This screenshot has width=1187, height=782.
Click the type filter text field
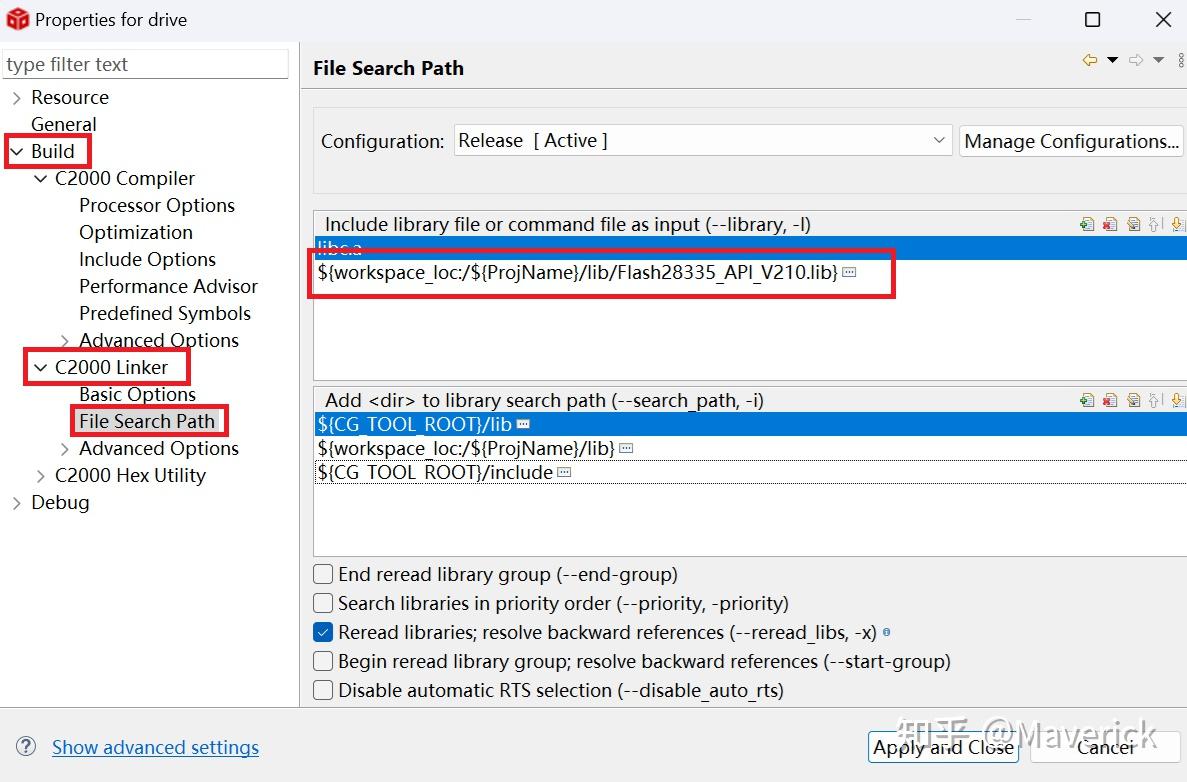[146, 65]
